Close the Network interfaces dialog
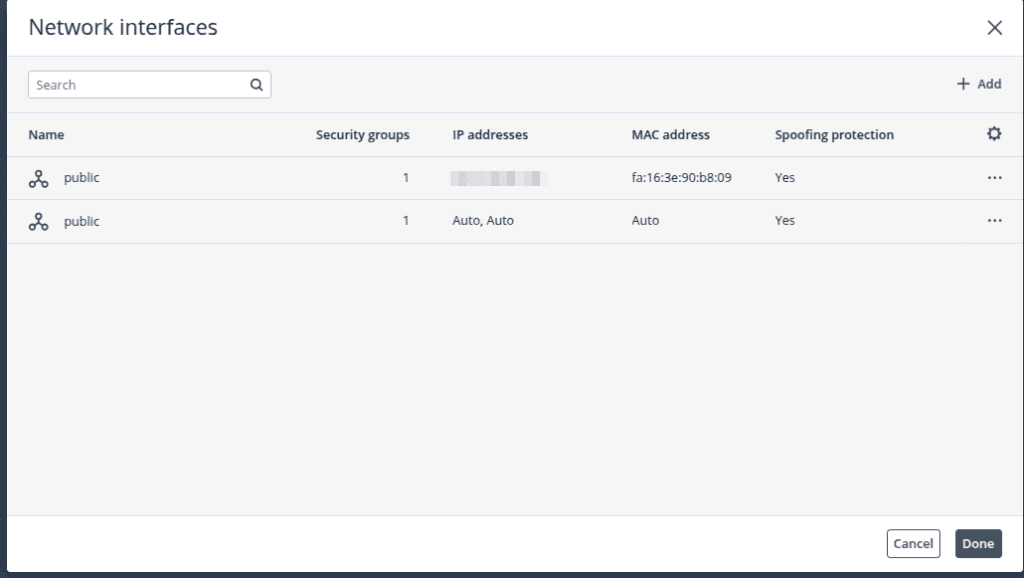1024x578 pixels. tap(995, 27)
